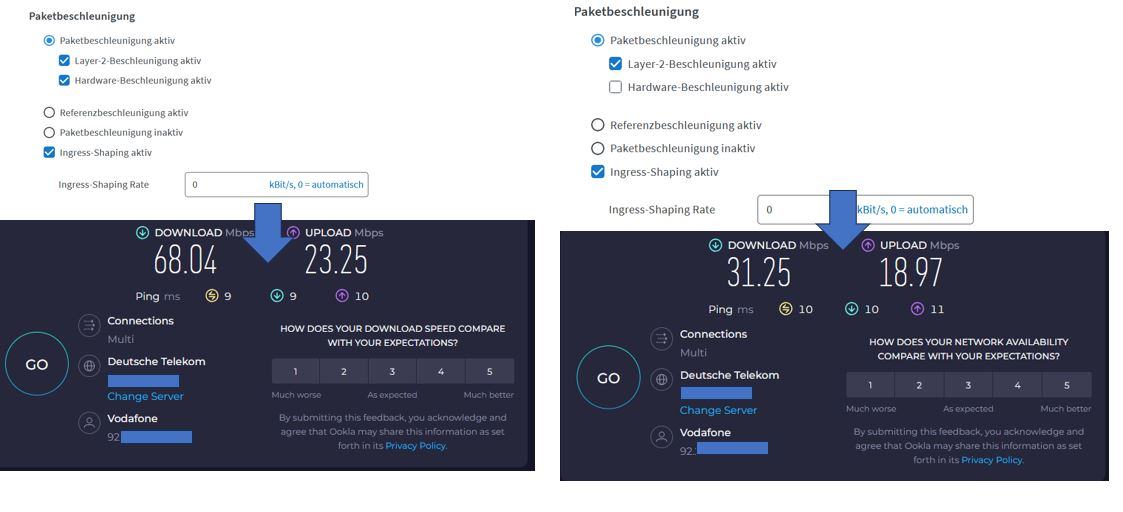Select Referenzbeschleunigung aktiv radio in the left settings
Image resolution: width=1123 pixels, height=512 pixels.
point(50,113)
